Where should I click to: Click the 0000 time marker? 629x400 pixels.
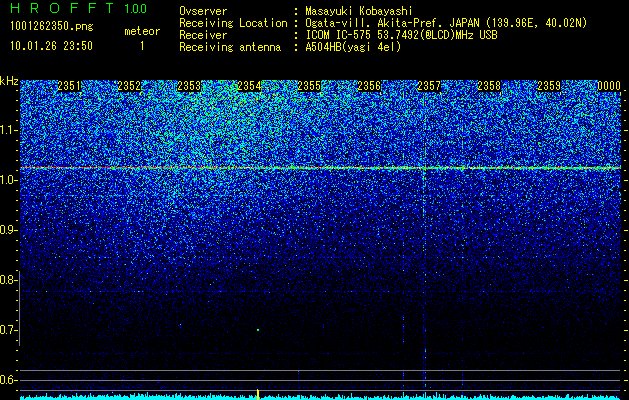click(609, 86)
